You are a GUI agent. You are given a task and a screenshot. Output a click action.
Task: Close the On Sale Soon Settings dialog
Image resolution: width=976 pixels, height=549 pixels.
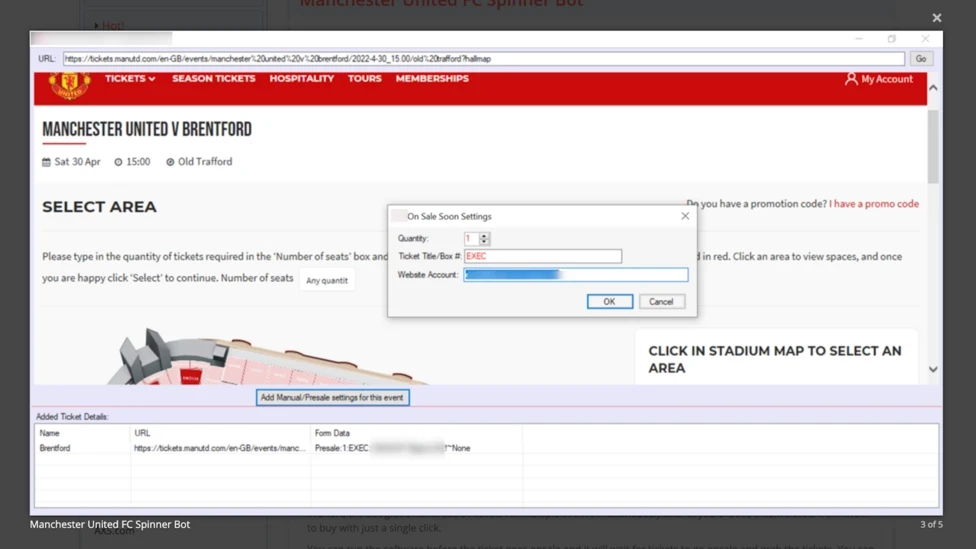685,216
